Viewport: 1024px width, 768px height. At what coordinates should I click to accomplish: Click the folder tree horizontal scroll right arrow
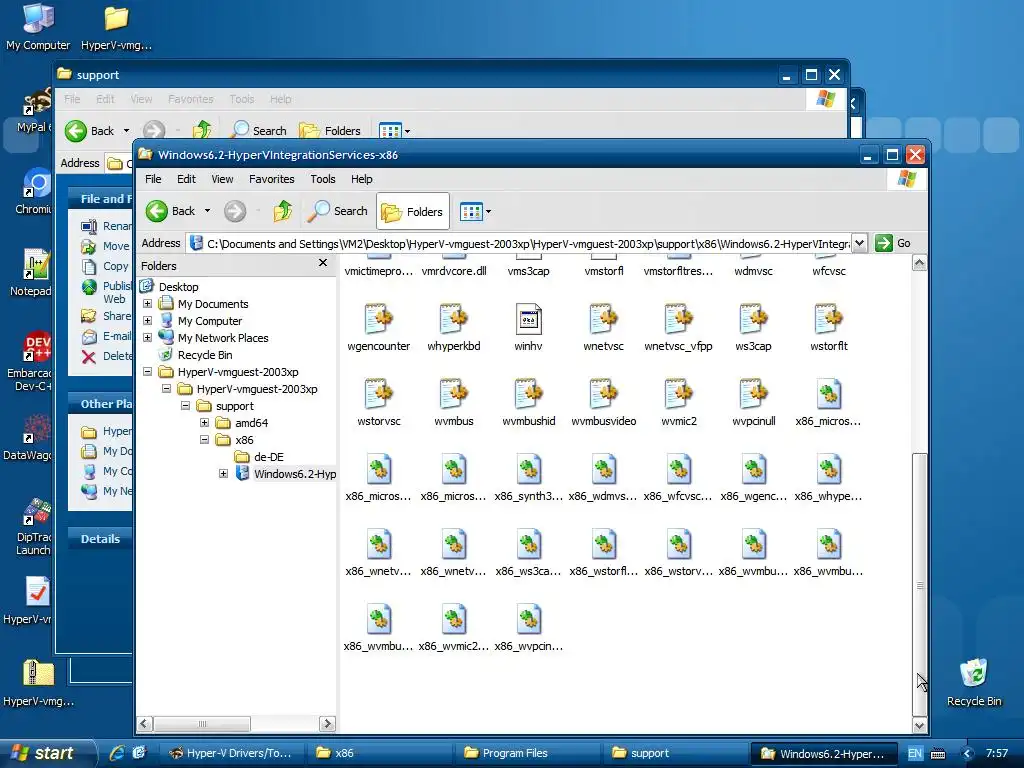pyautogui.click(x=327, y=724)
